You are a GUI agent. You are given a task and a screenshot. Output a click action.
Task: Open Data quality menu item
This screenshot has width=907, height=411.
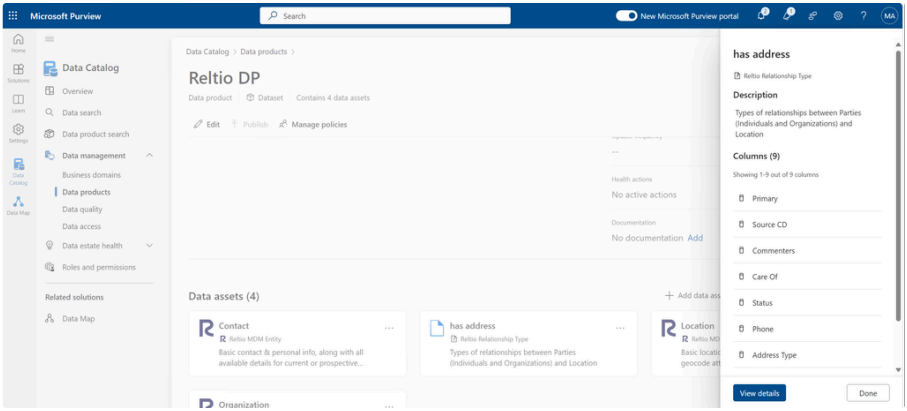click(82, 209)
